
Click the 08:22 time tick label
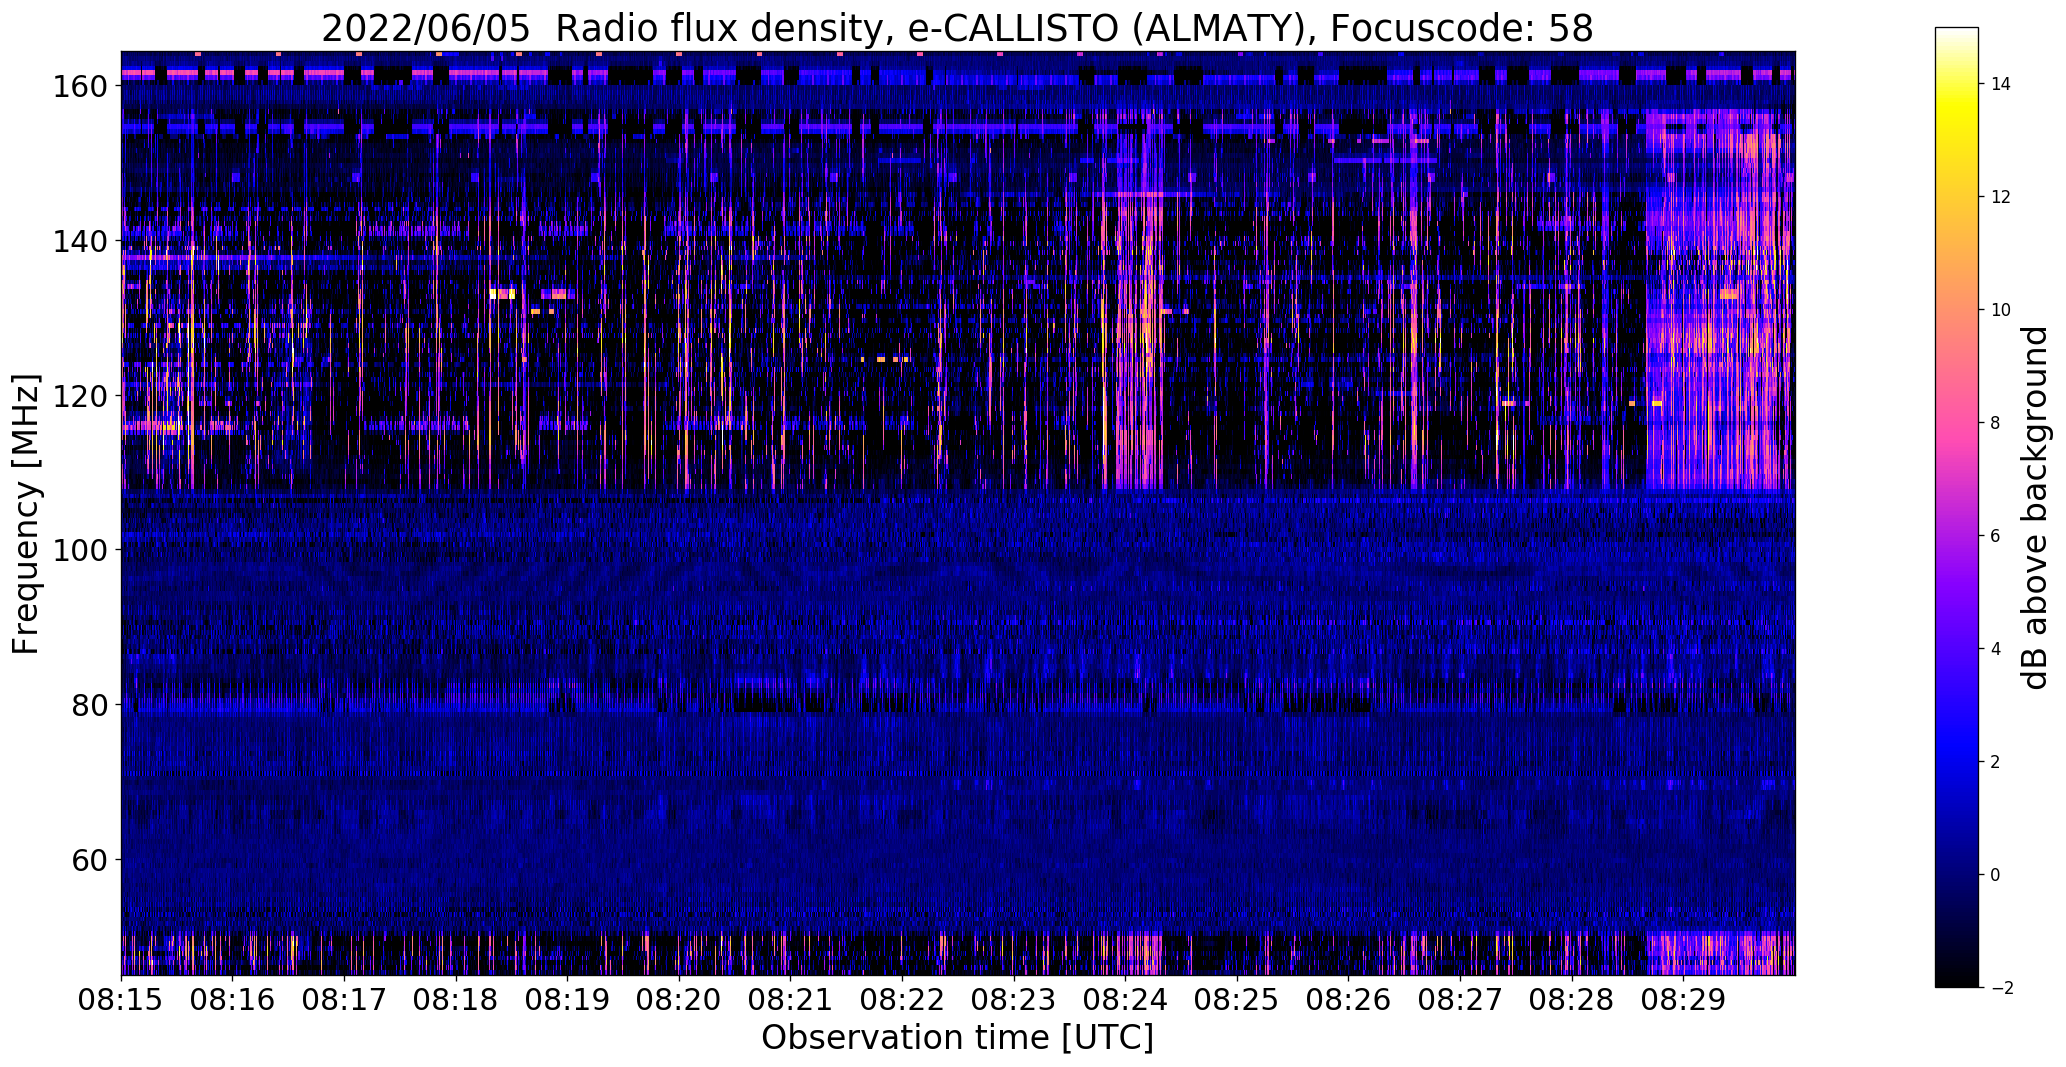(x=902, y=1000)
